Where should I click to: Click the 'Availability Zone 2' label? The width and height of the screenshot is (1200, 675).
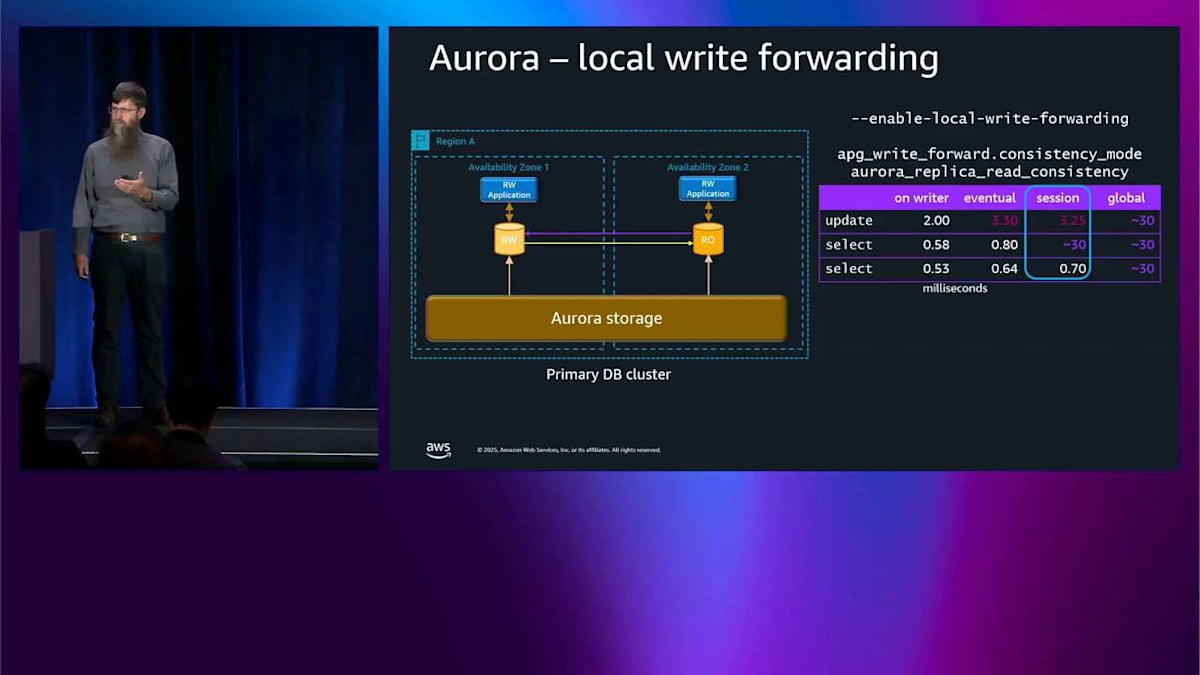click(708, 167)
